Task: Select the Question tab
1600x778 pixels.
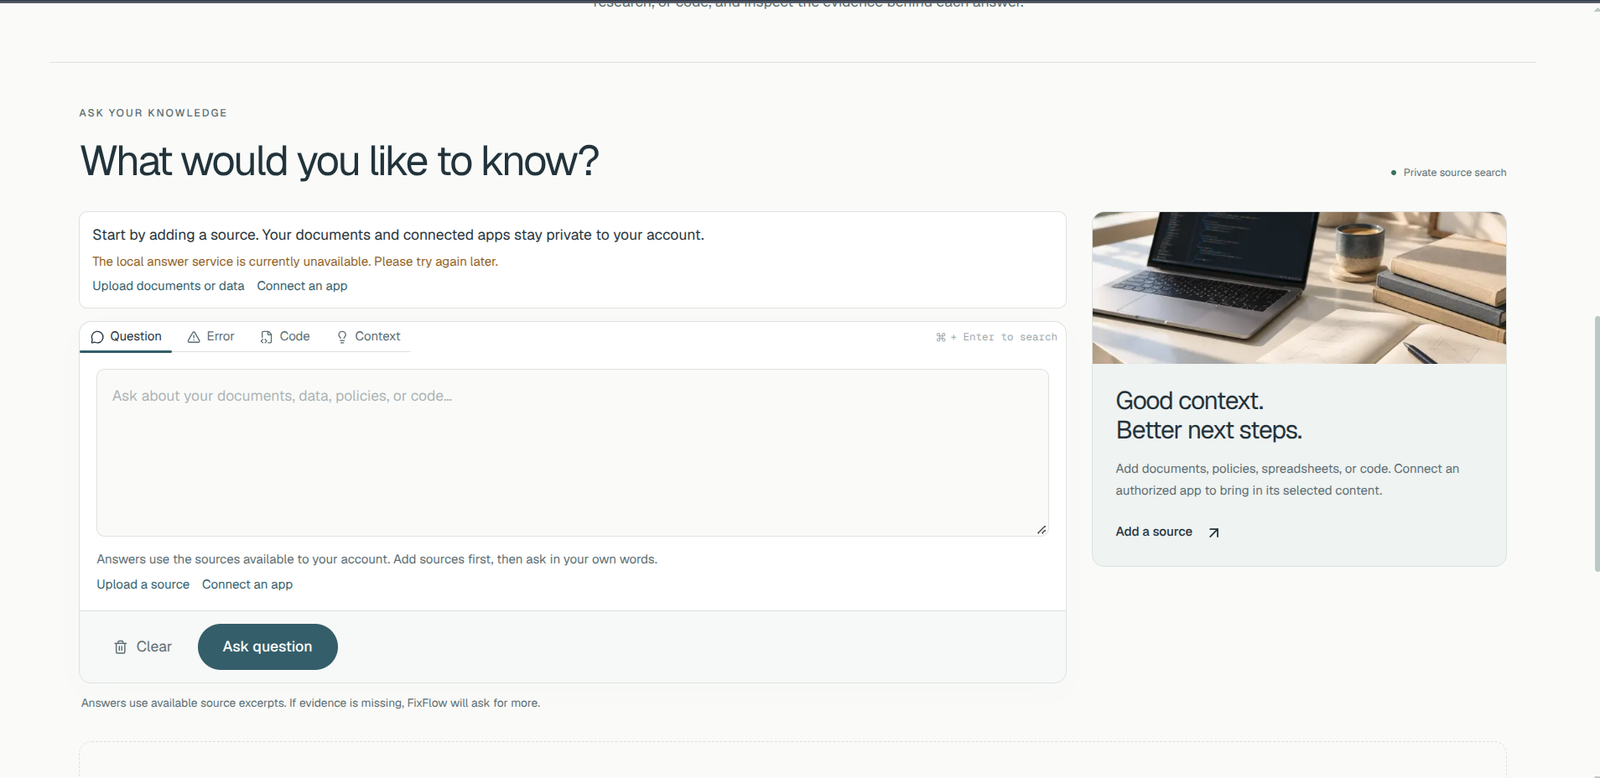Action: point(126,337)
